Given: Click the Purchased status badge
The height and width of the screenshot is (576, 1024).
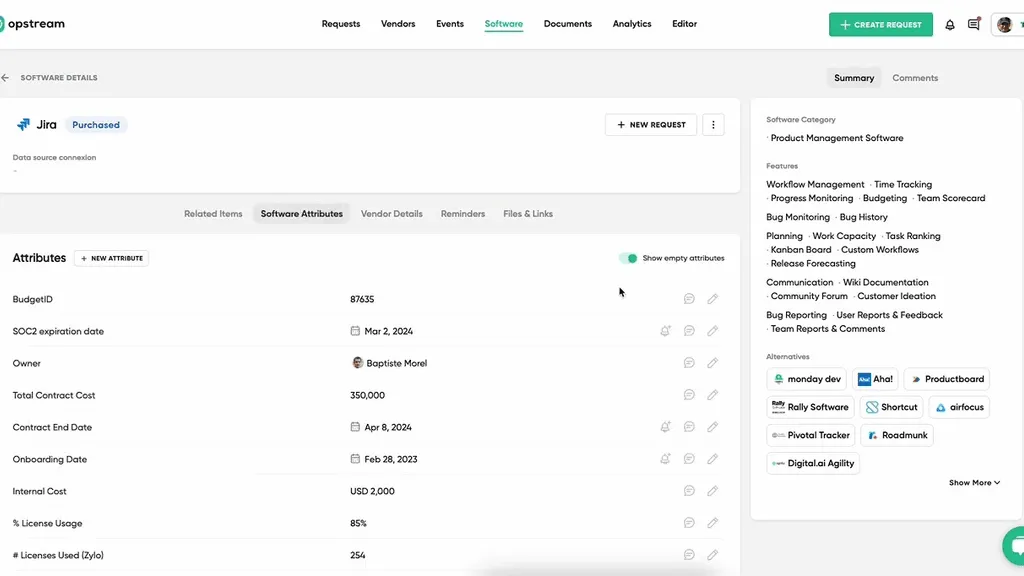Looking at the screenshot, I should 96,125.
